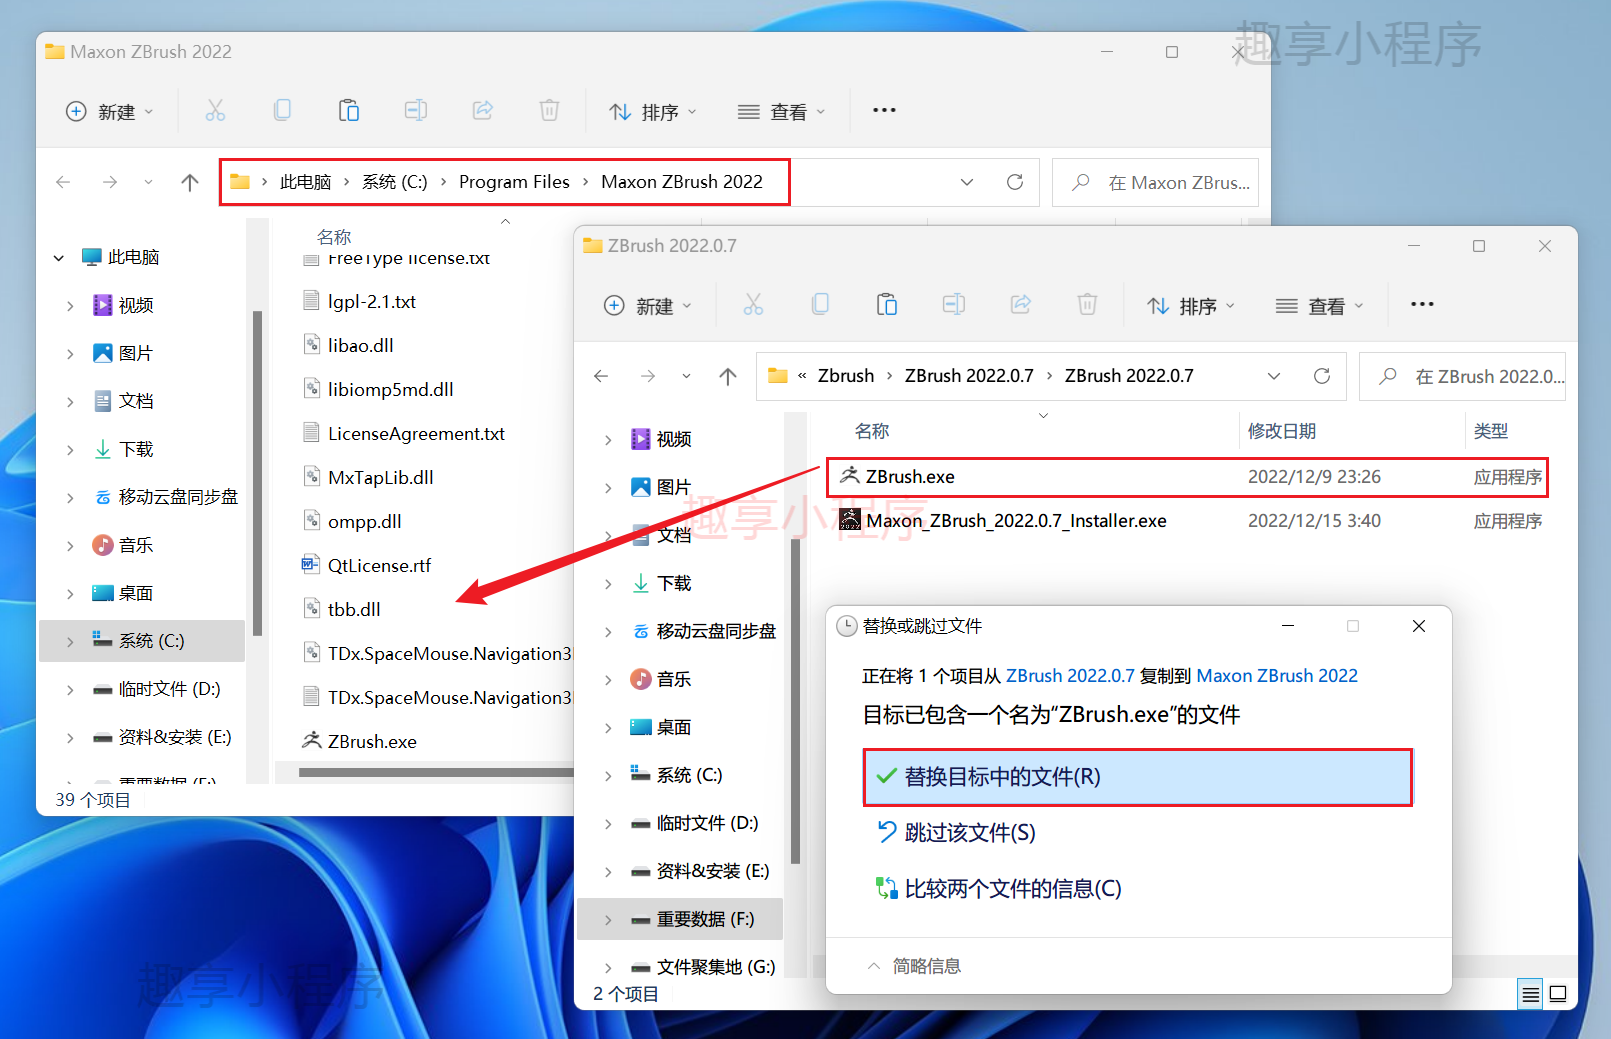Viewport: 1611px width, 1039px height.
Task: Refresh the ZBrush 2022.0.7 folder
Action: (1322, 376)
